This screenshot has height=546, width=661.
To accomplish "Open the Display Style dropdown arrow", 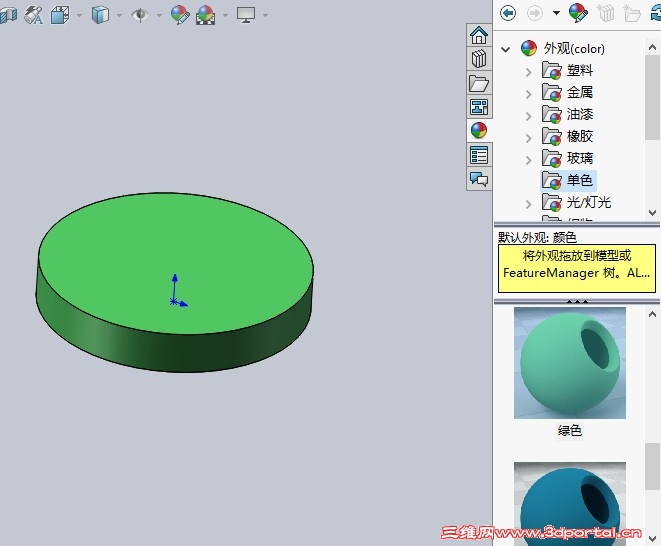I will click(119, 16).
